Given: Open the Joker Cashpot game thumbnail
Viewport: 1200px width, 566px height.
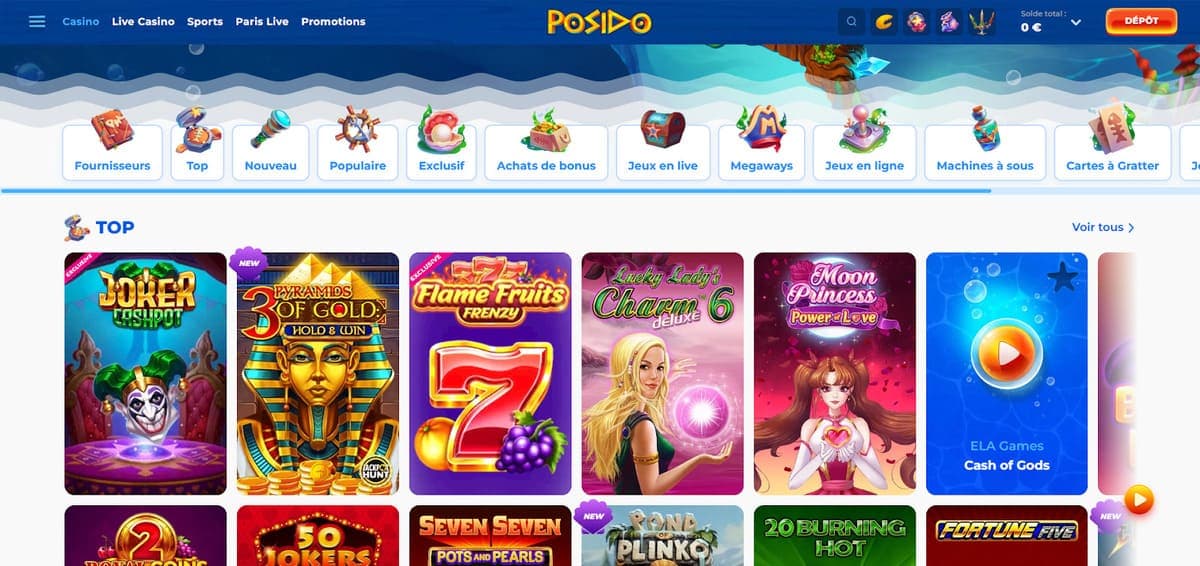Looking at the screenshot, I should 145,374.
